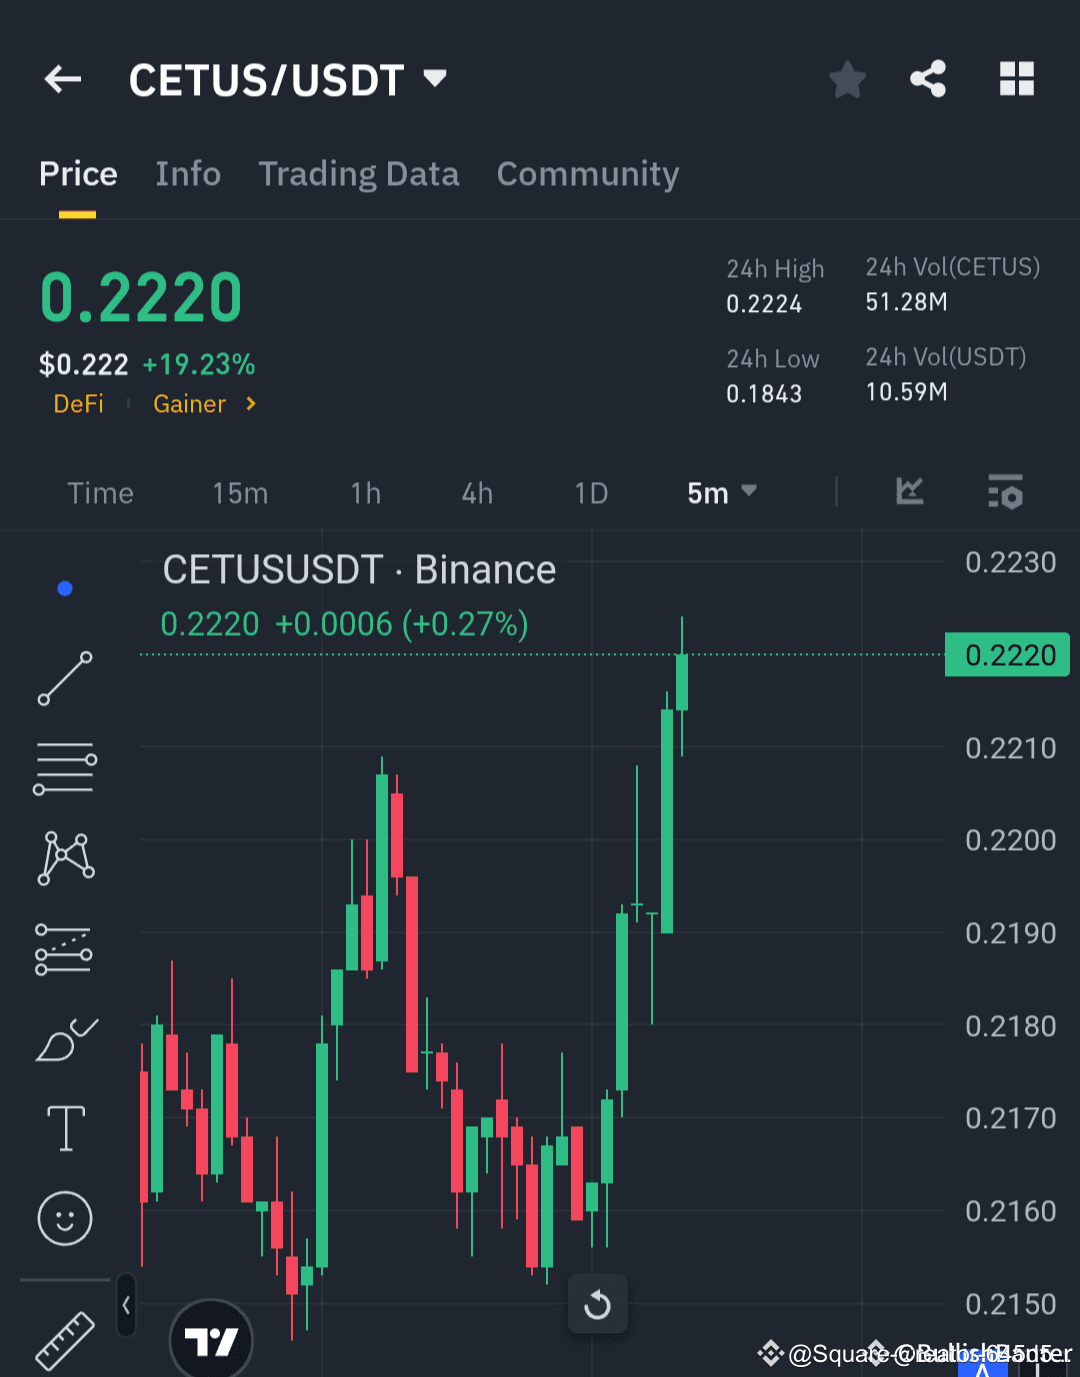
Task: Select the trend line drawing tool
Action: (64, 679)
